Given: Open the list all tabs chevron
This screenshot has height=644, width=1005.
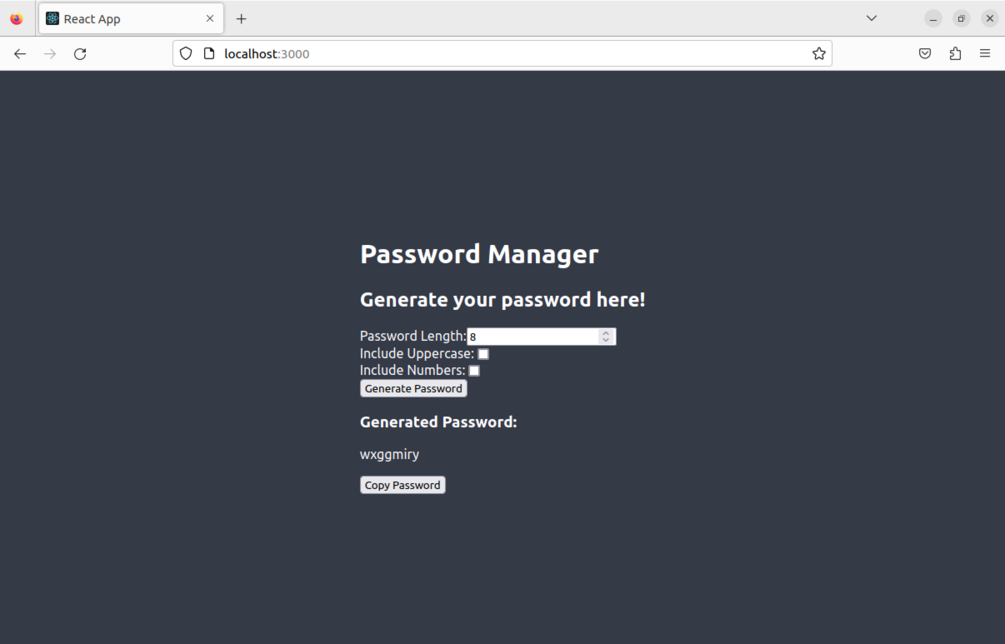Looking at the screenshot, I should (x=871, y=19).
